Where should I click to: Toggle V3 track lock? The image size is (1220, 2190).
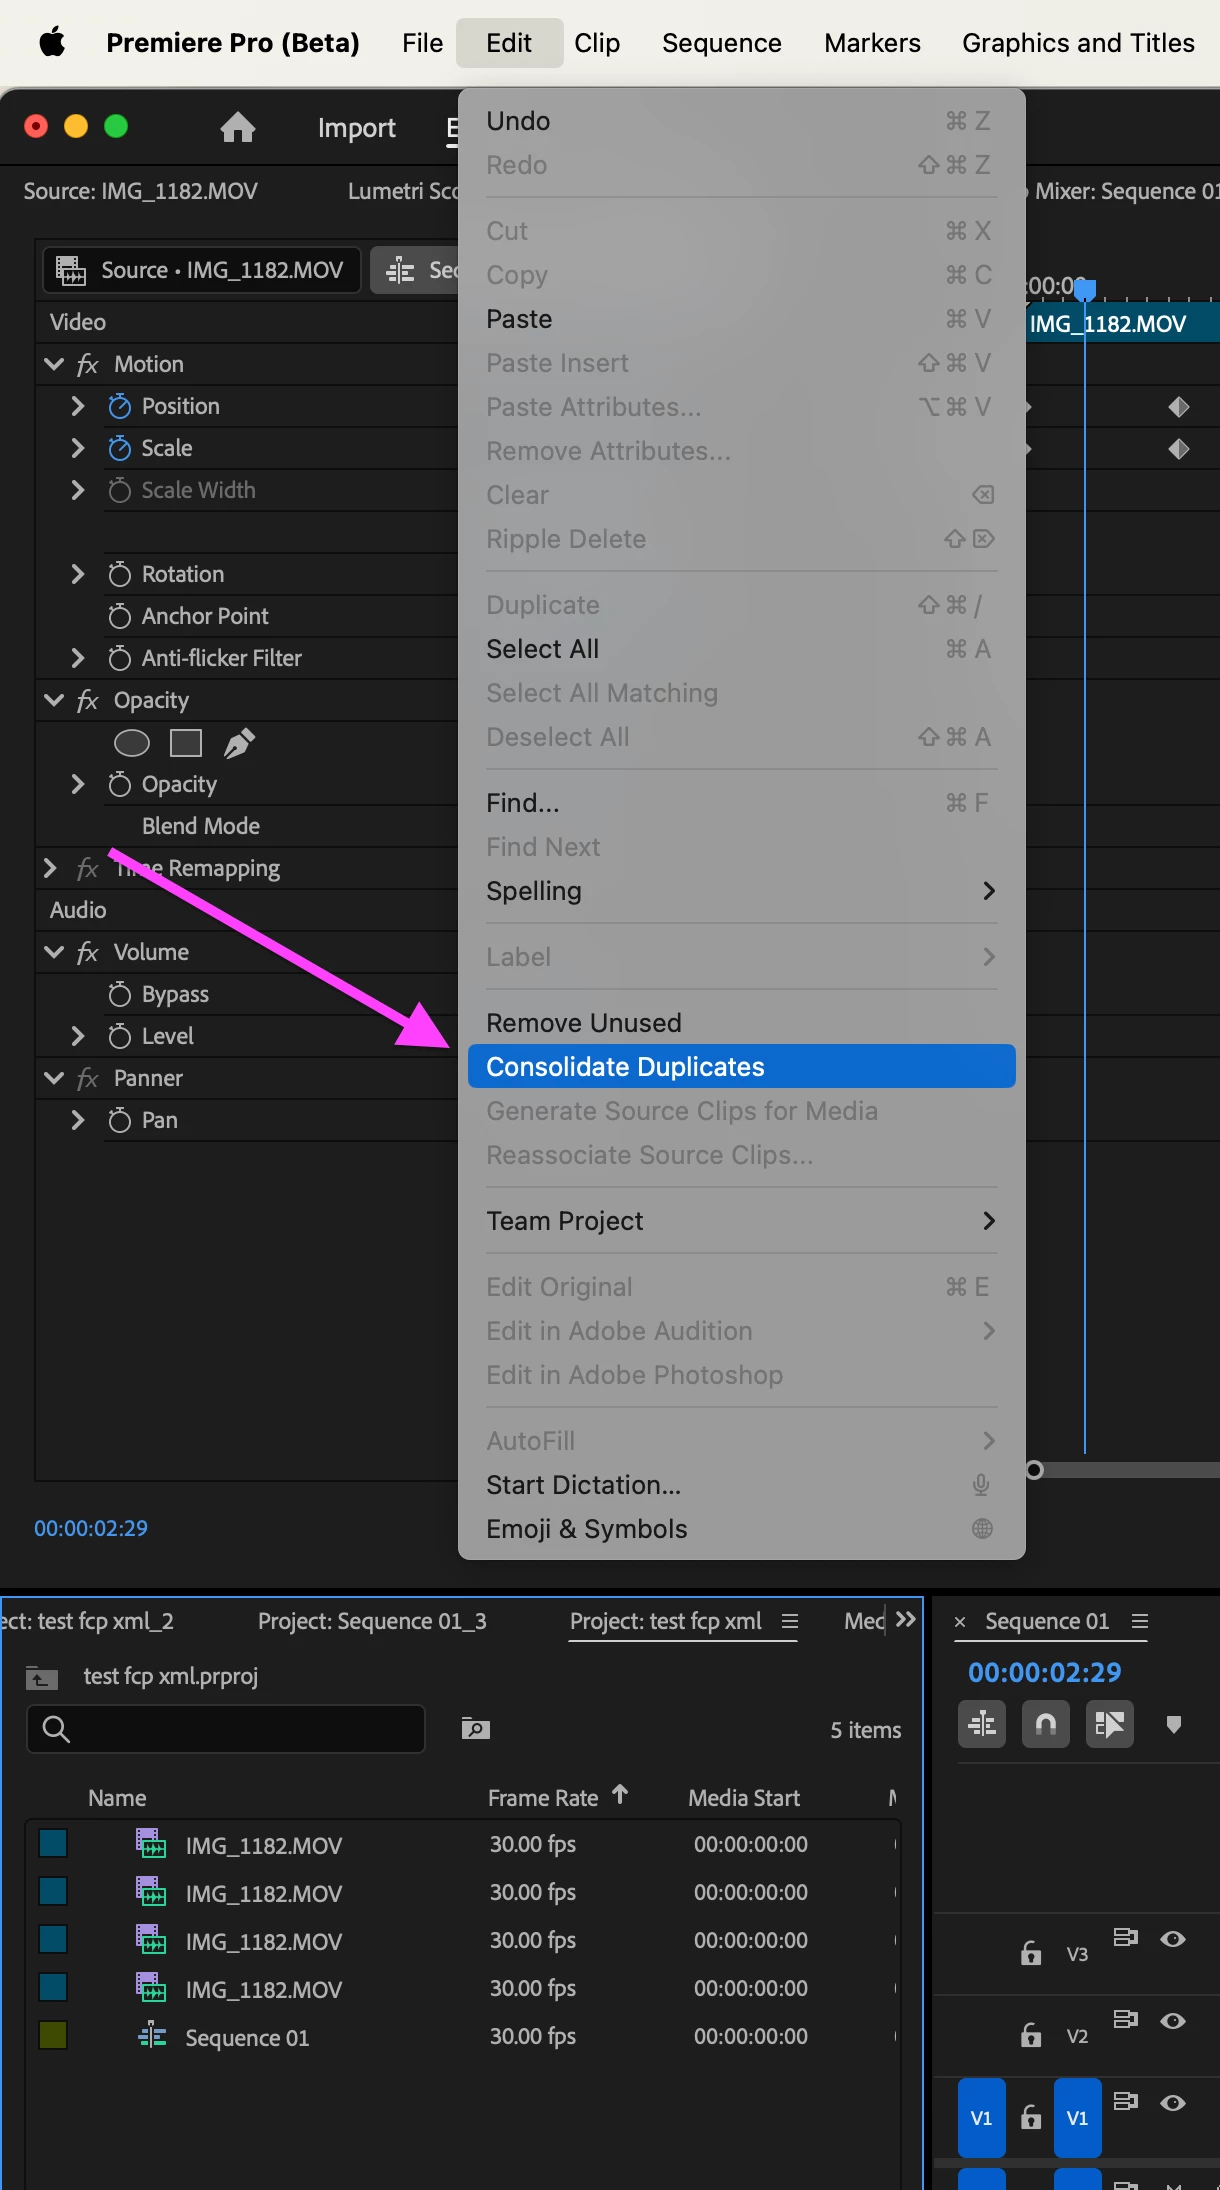click(1031, 1953)
